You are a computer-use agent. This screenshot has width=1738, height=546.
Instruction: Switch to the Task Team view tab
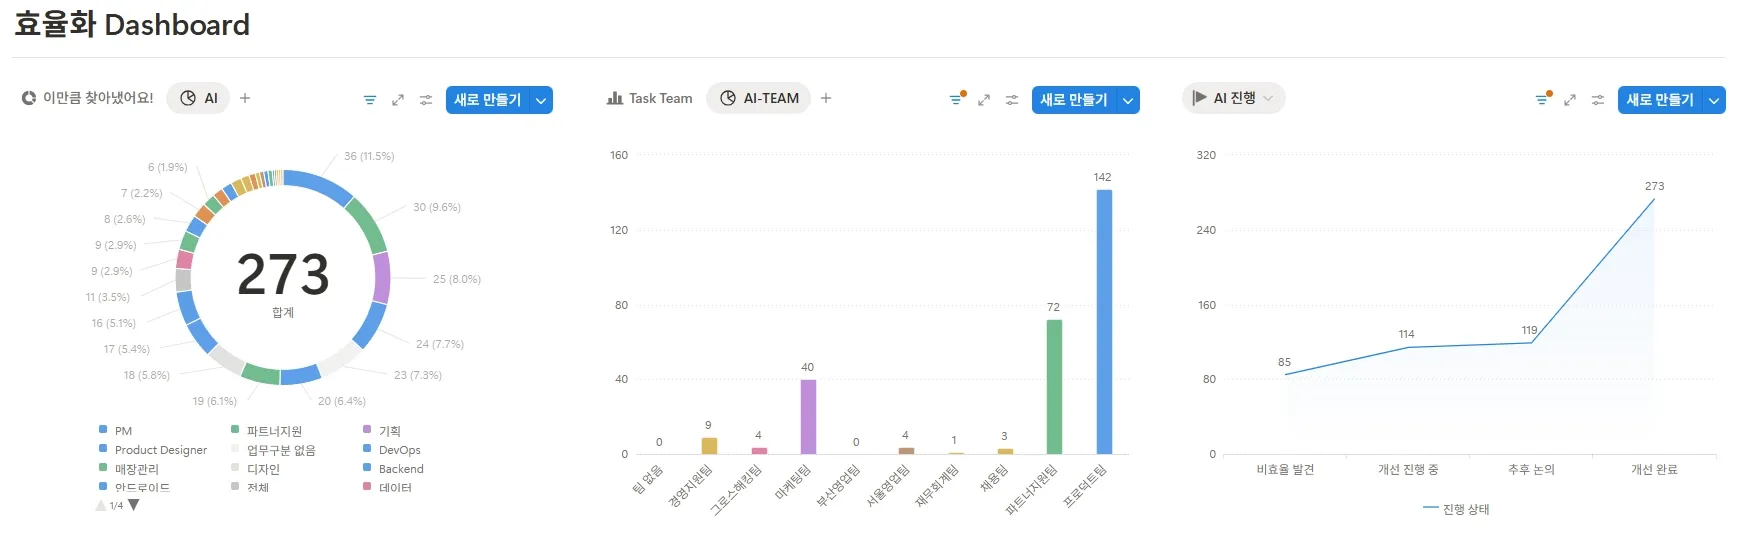650,98
